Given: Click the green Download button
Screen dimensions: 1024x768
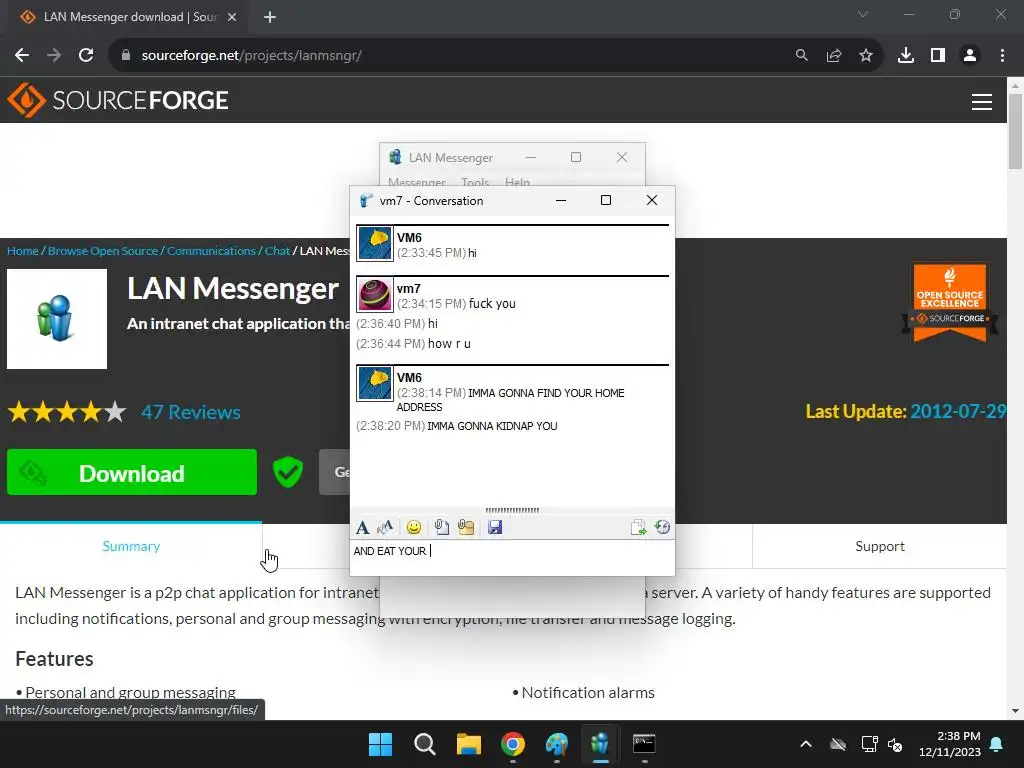Looking at the screenshot, I should [132, 472].
